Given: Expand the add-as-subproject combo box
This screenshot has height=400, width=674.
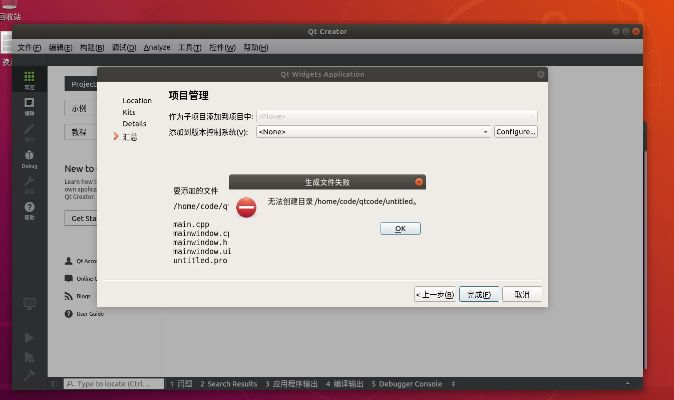Looking at the screenshot, I should 396,116.
